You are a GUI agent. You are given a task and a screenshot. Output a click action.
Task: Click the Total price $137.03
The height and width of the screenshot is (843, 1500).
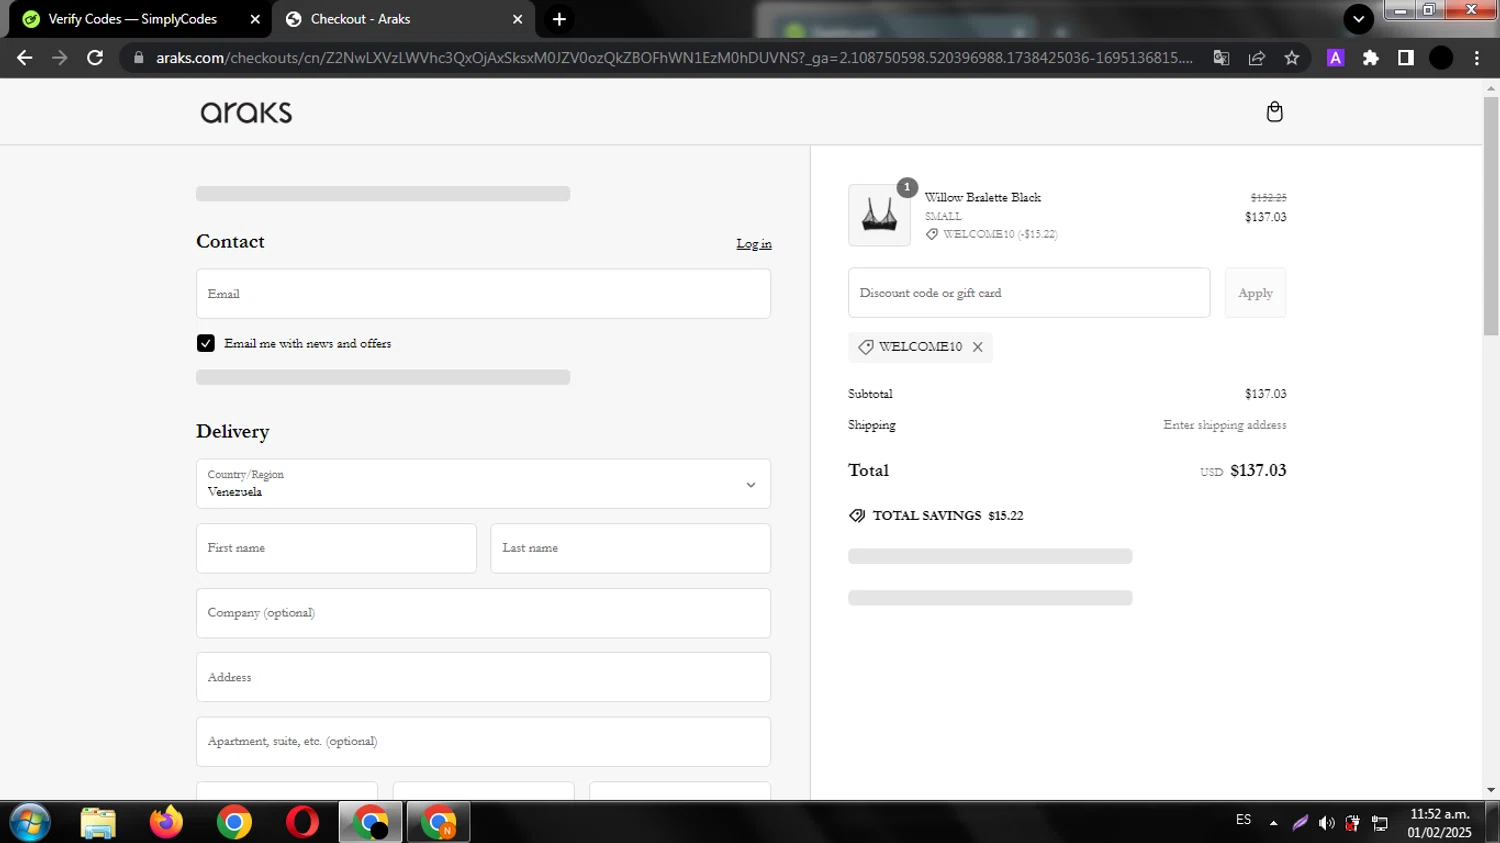[1258, 470]
